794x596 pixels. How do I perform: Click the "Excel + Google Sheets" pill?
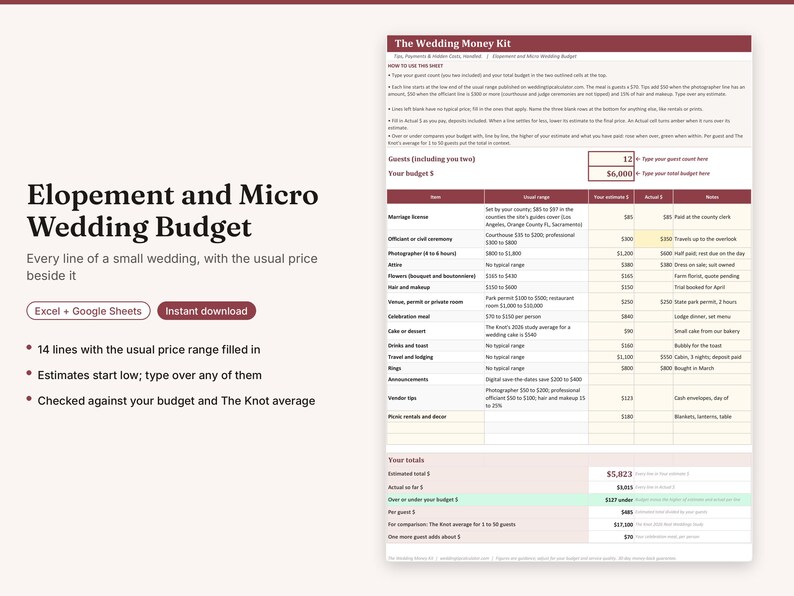[x=88, y=311]
